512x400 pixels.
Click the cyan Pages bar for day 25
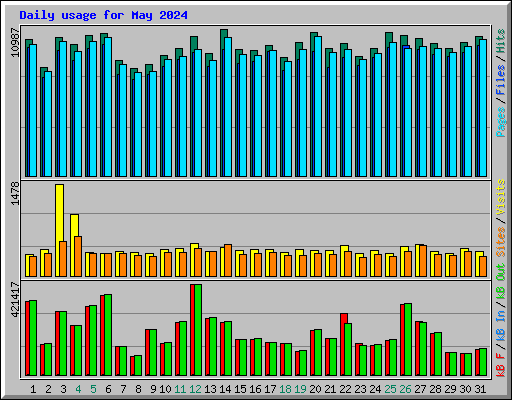tap(393, 109)
